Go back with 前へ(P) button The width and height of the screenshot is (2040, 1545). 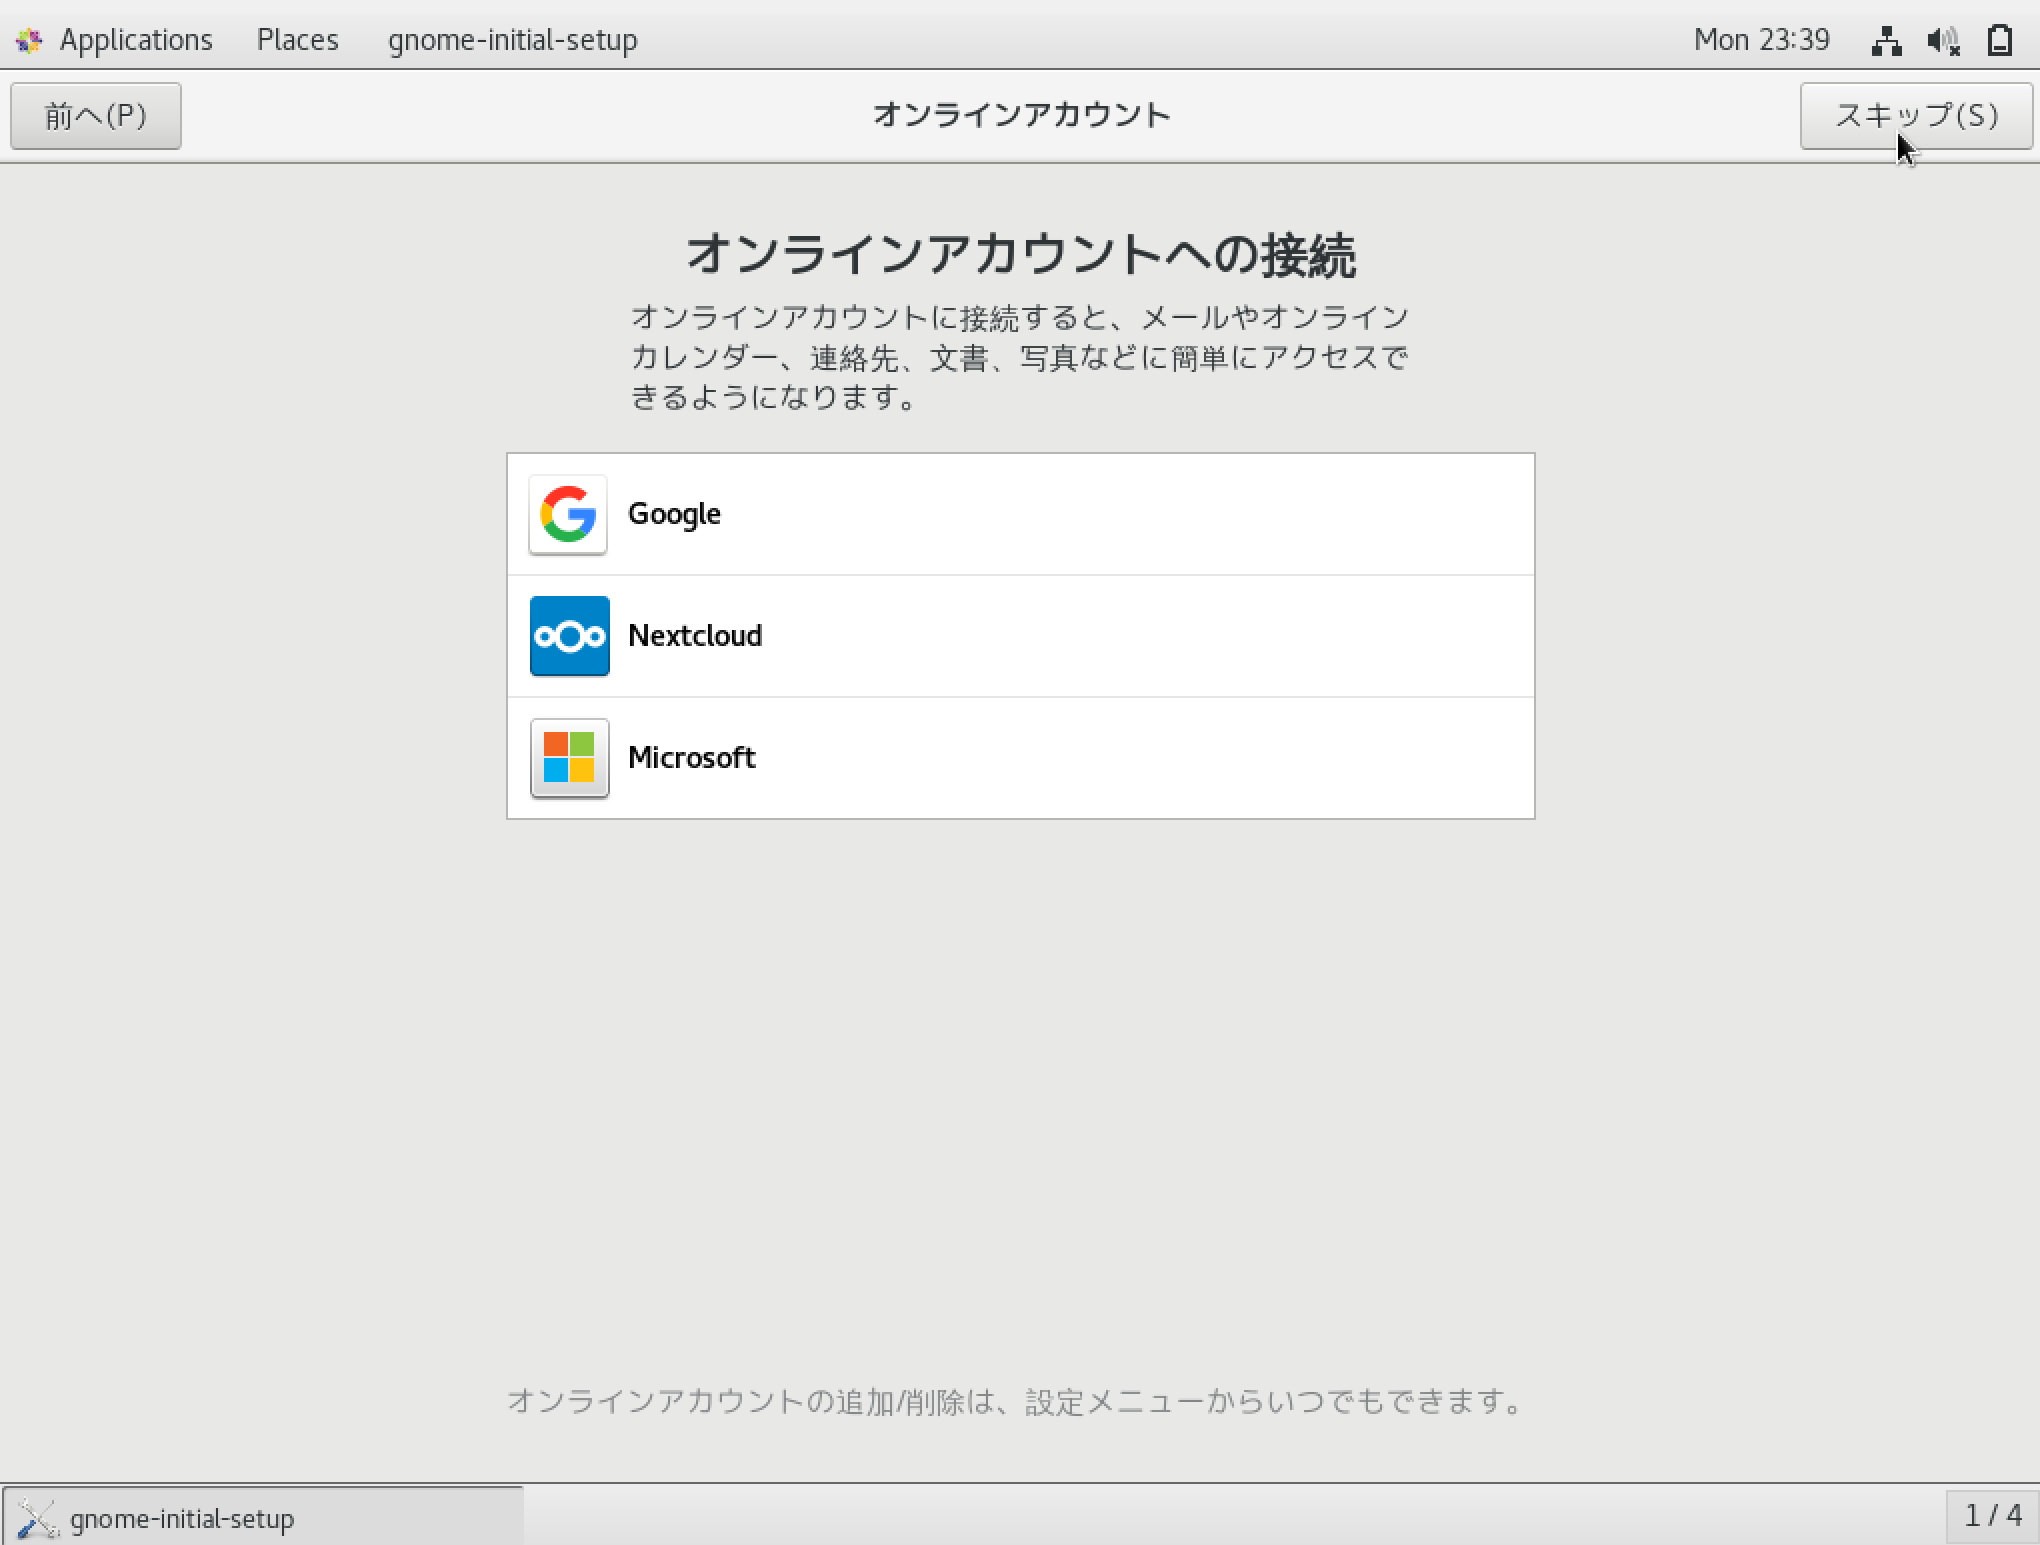(96, 116)
